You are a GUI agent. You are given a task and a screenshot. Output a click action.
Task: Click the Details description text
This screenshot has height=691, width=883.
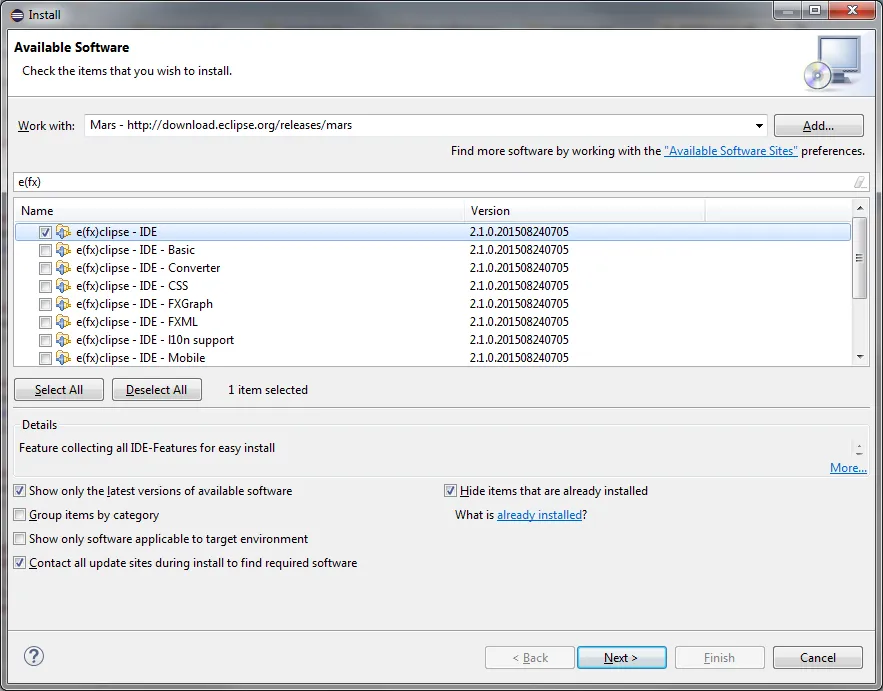click(147, 448)
